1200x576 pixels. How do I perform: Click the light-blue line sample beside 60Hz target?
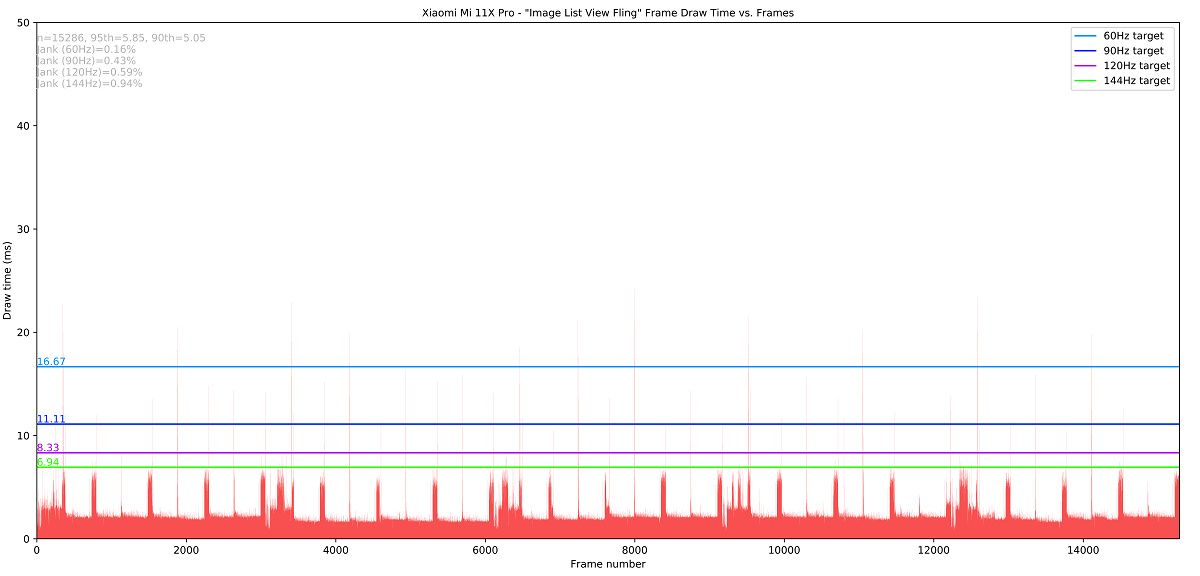coord(1085,35)
